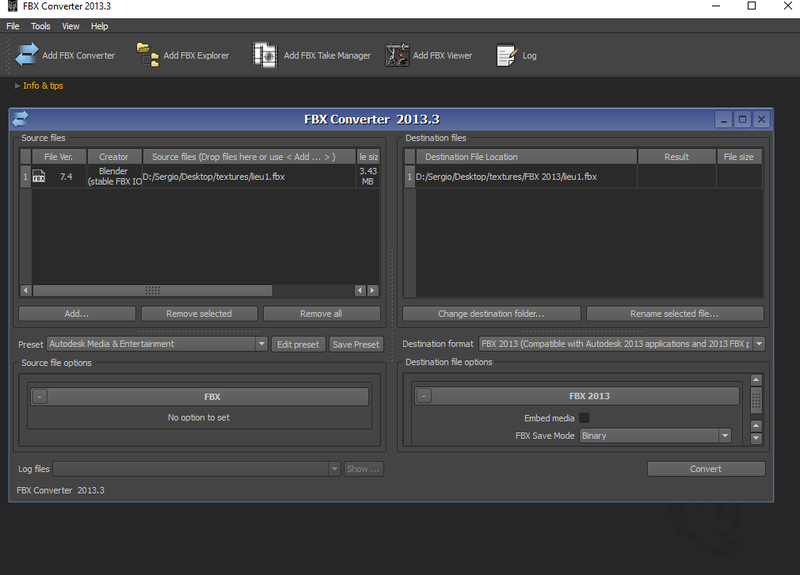The width and height of the screenshot is (800, 575).
Task: Toggle the Embed media checkbox
Action: [584, 418]
